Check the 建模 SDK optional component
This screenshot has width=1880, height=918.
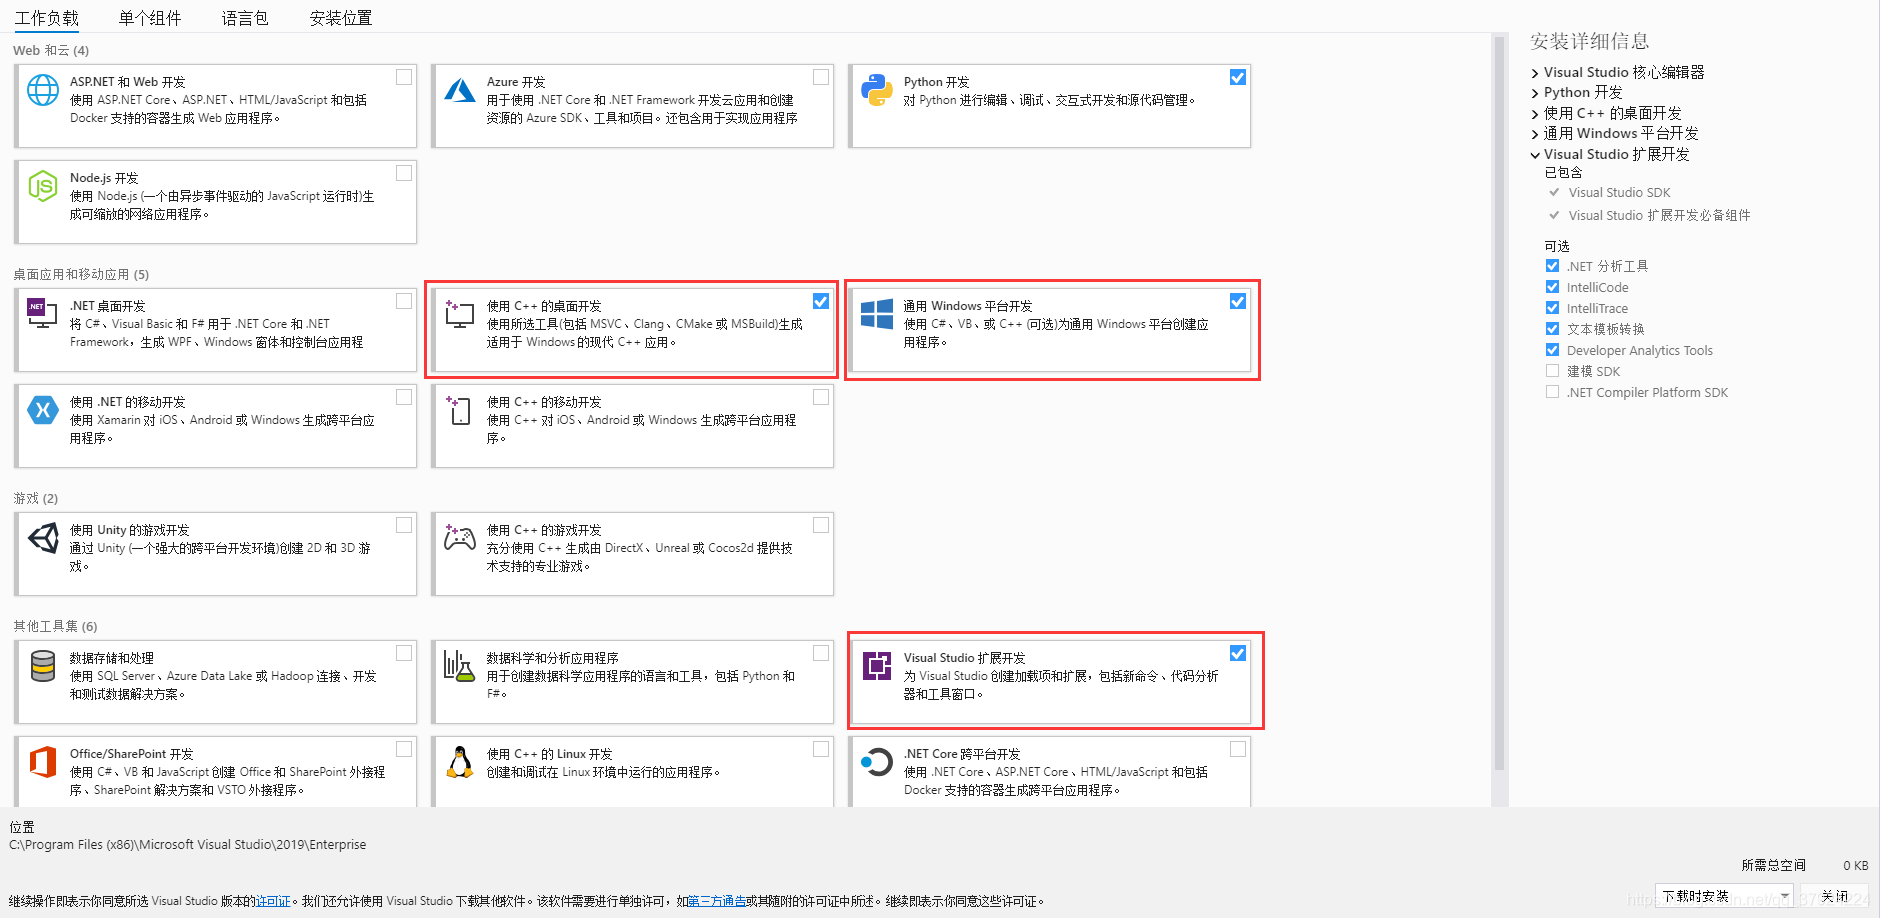click(x=1552, y=371)
